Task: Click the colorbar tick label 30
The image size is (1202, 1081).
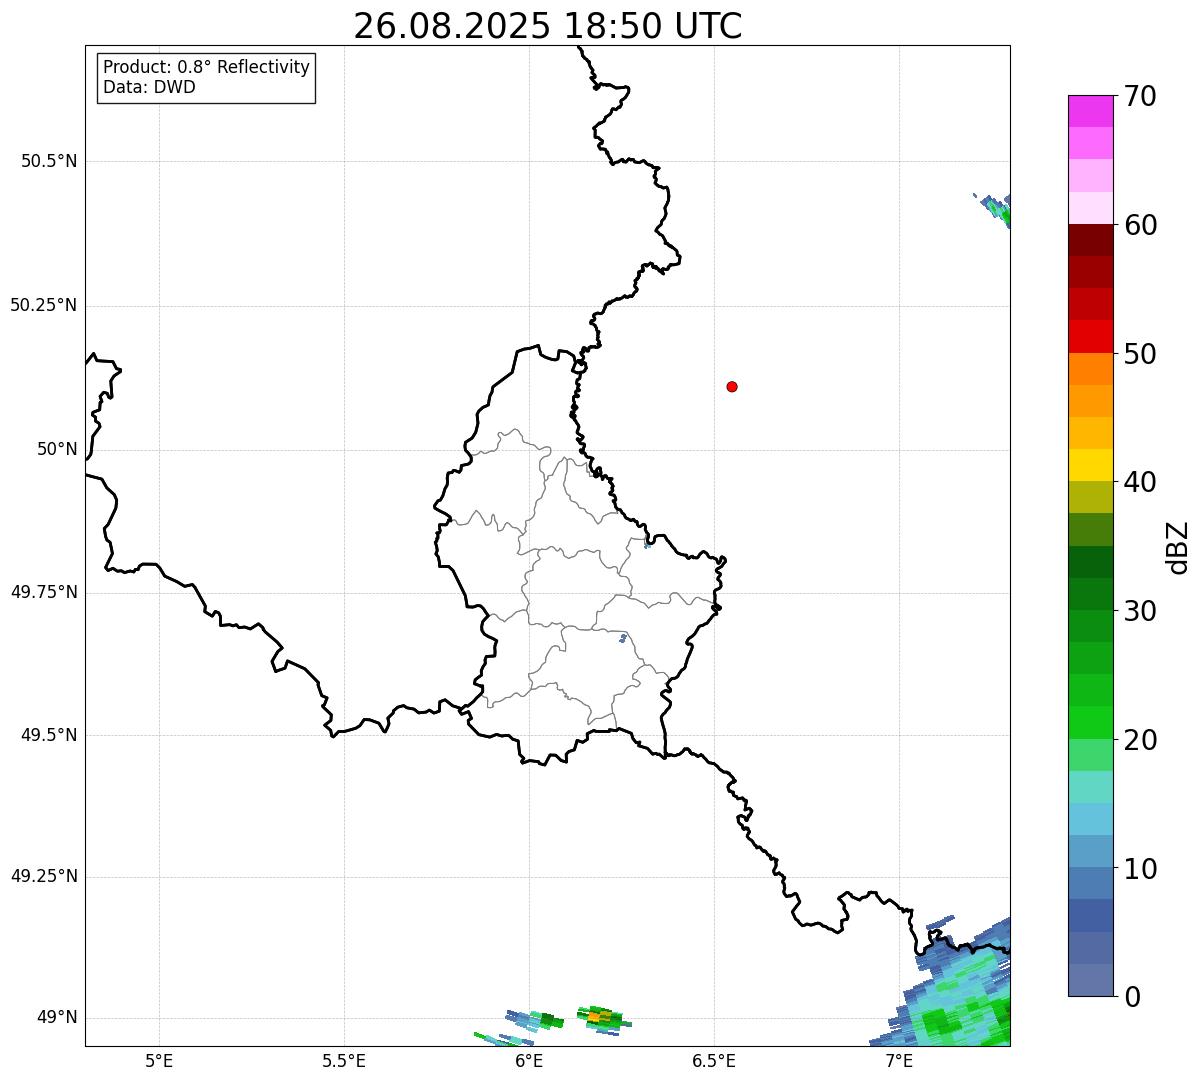Action: tap(1140, 611)
